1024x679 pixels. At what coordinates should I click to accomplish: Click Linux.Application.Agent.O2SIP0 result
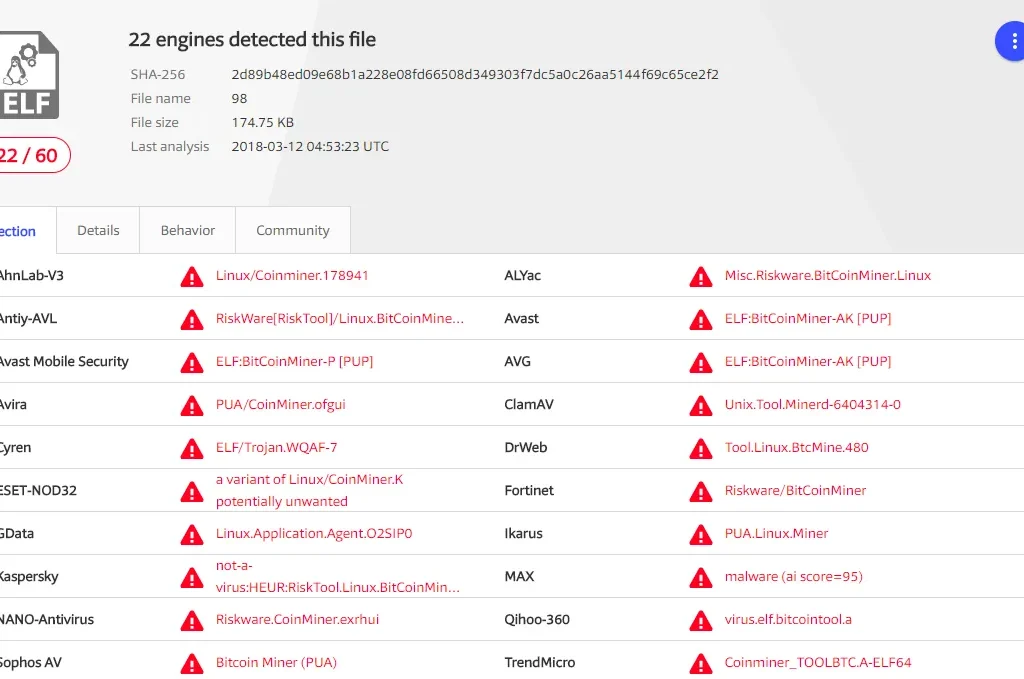(314, 534)
